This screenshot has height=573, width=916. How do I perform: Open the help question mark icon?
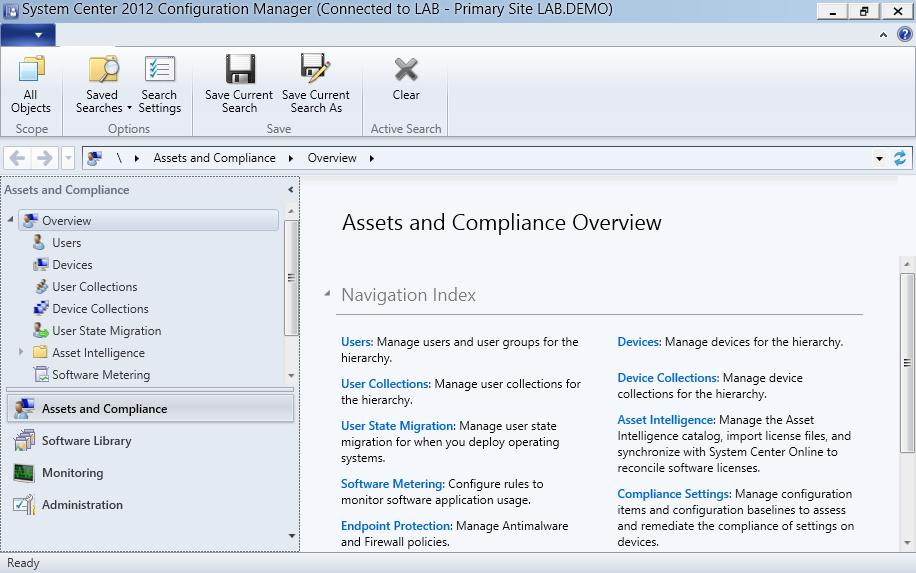pyautogui.click(x=904, y=34)
